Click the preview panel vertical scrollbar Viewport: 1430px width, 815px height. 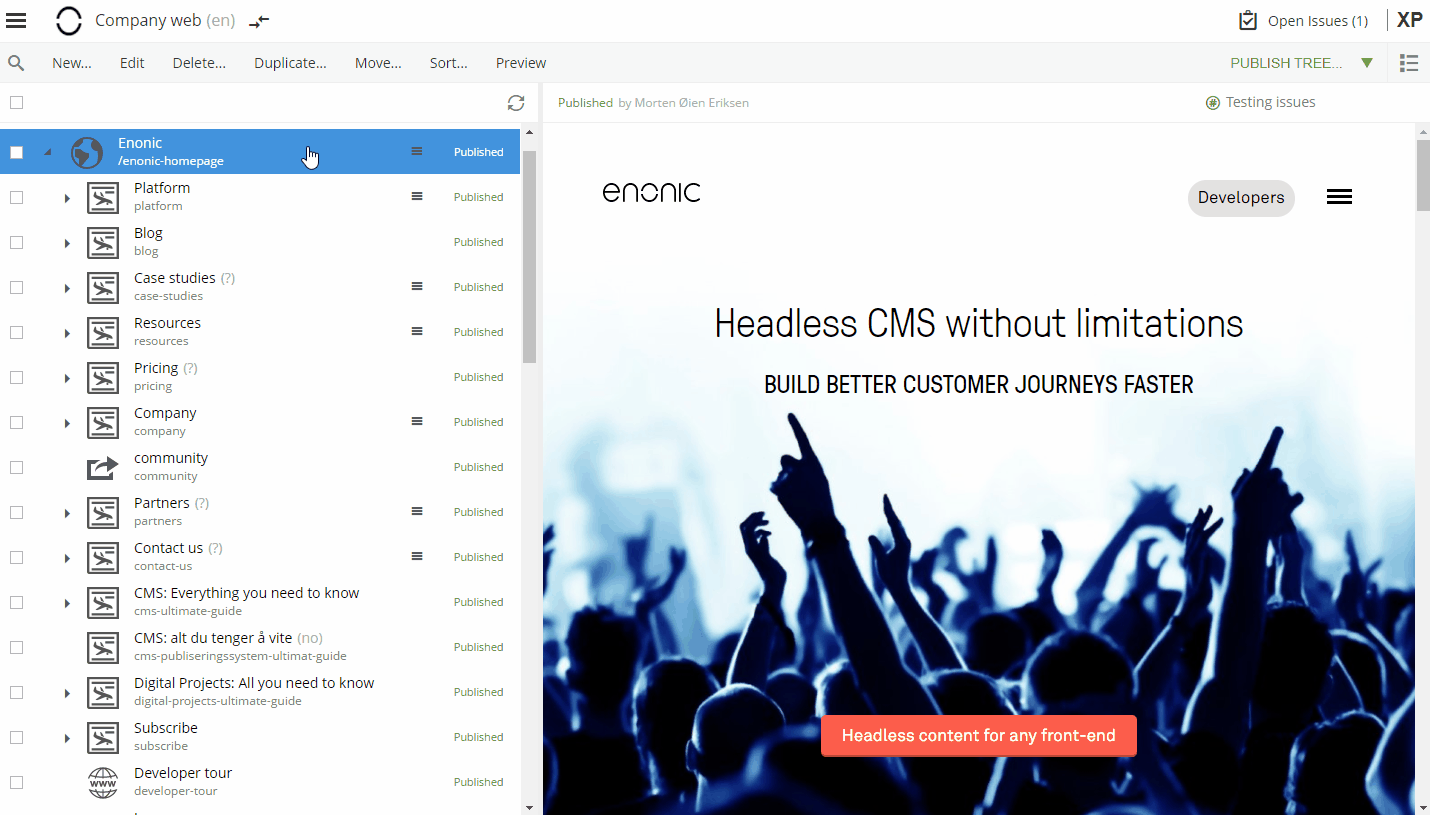[1423, 175]
